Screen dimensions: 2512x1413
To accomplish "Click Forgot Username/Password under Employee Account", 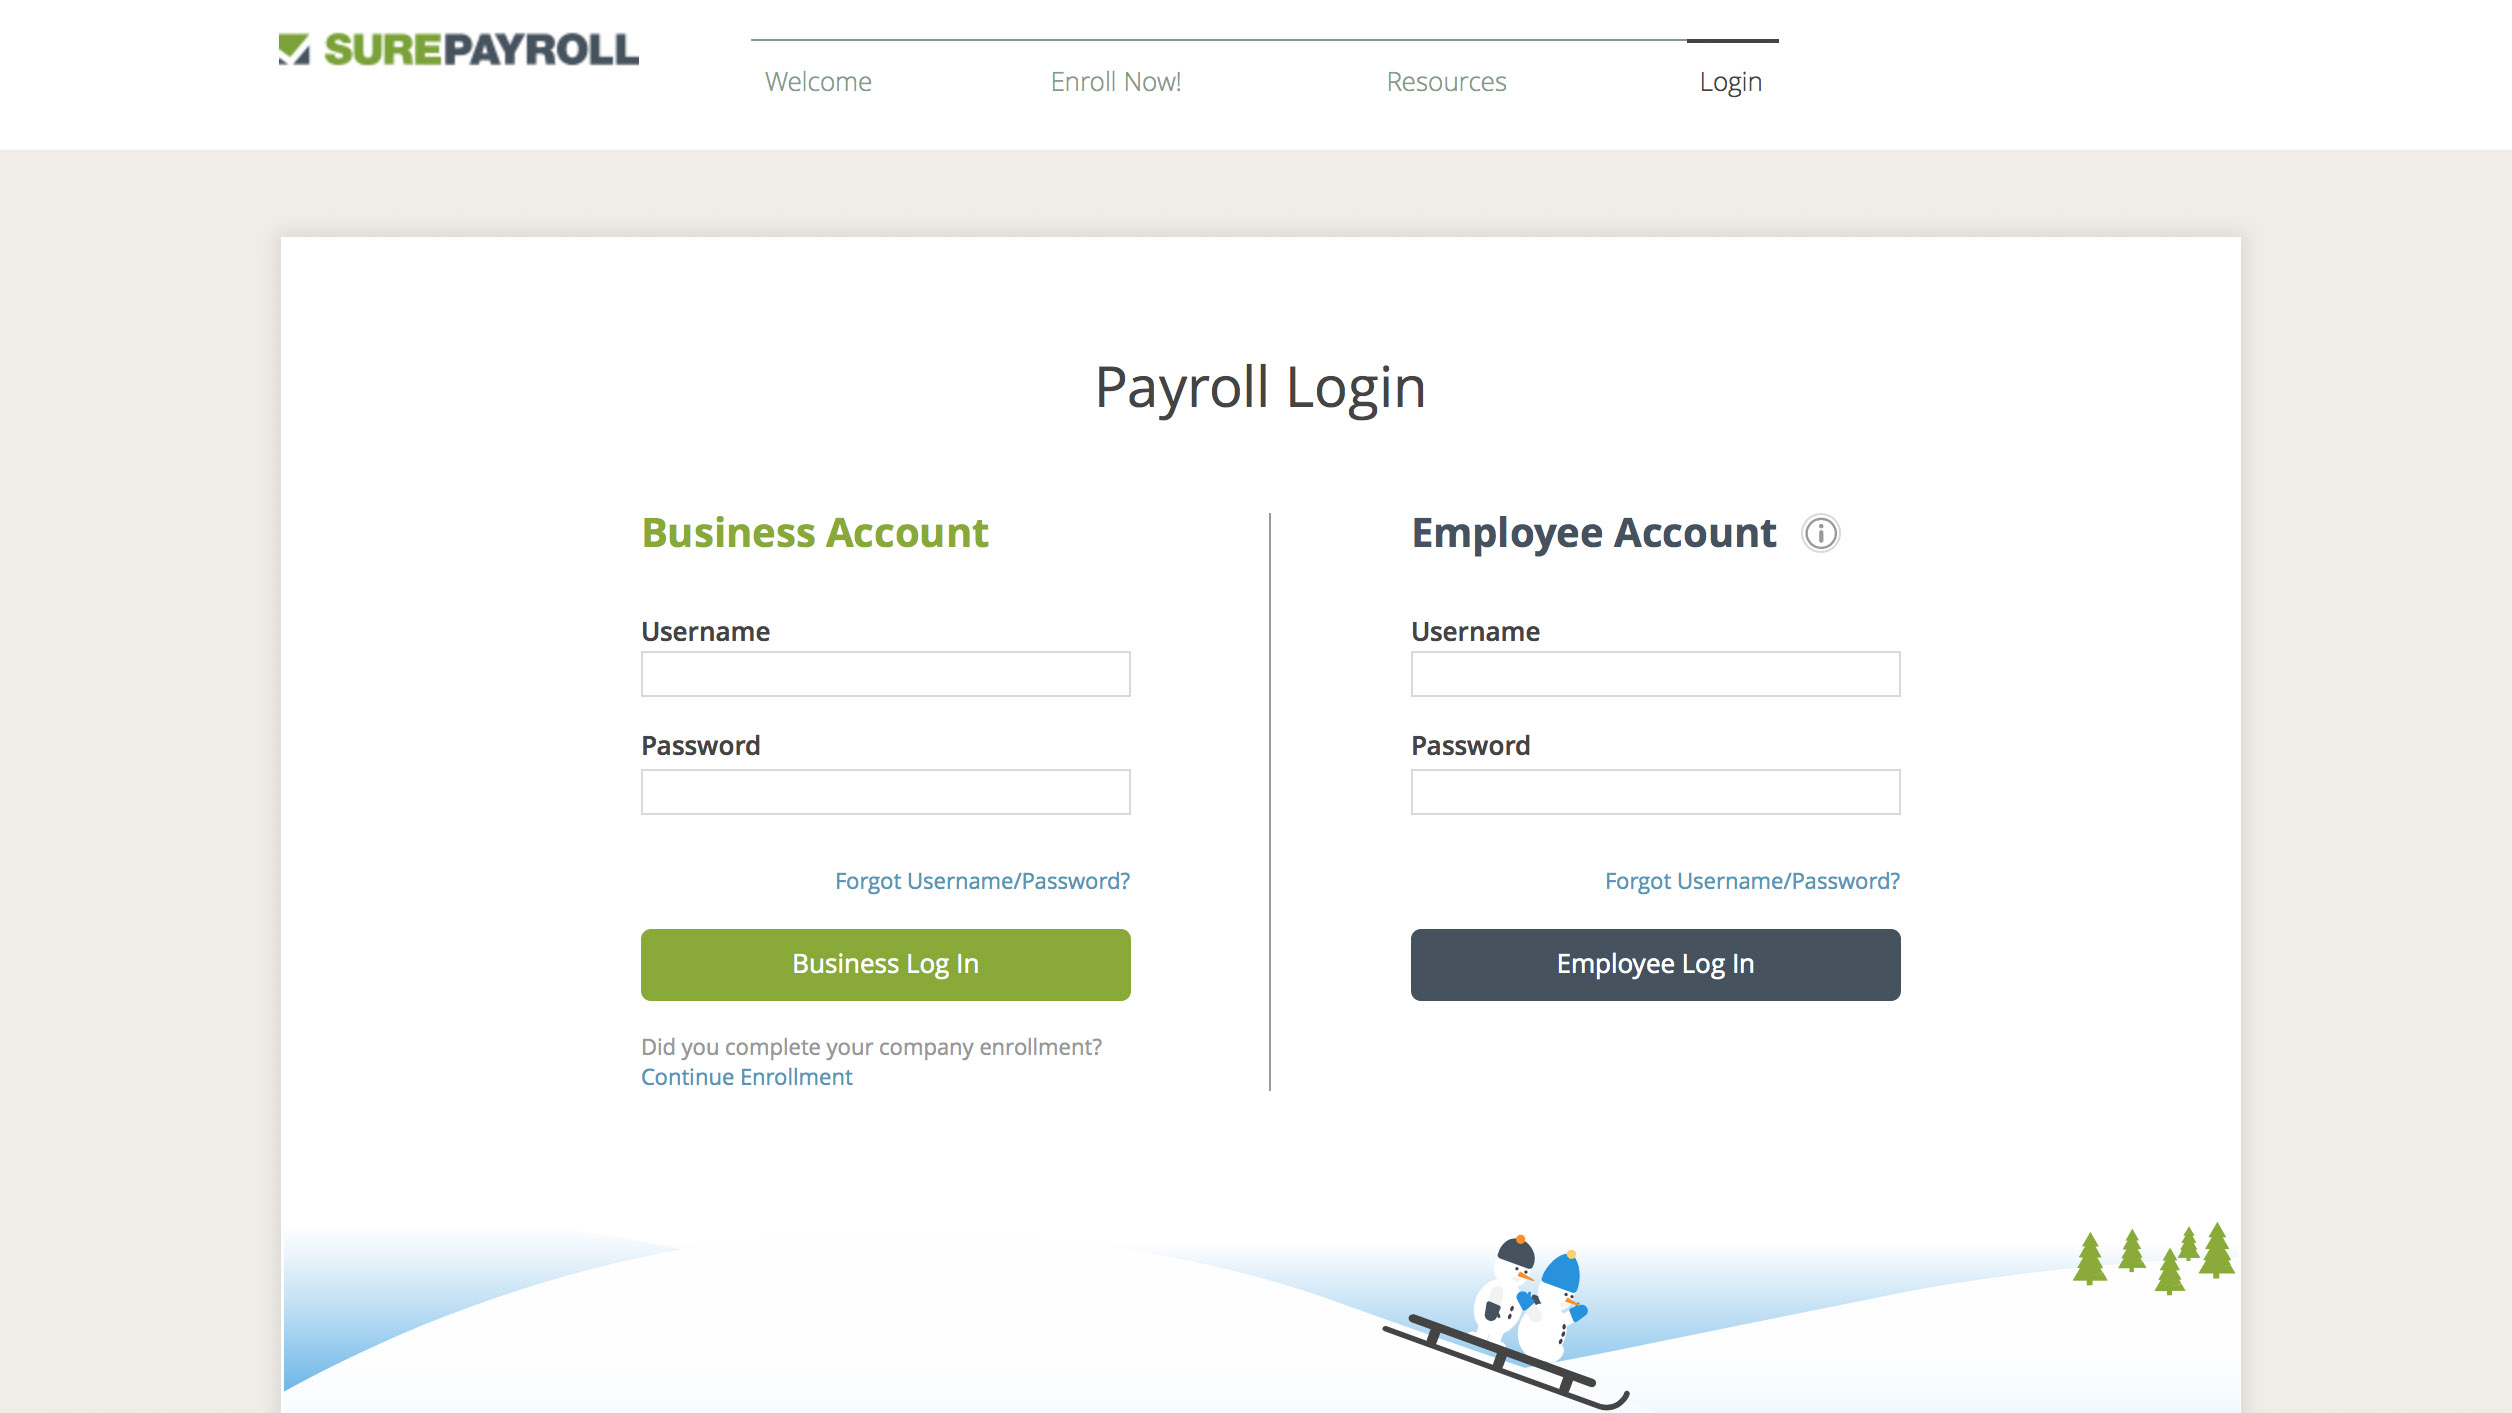I will click(x=1749, y=880).
